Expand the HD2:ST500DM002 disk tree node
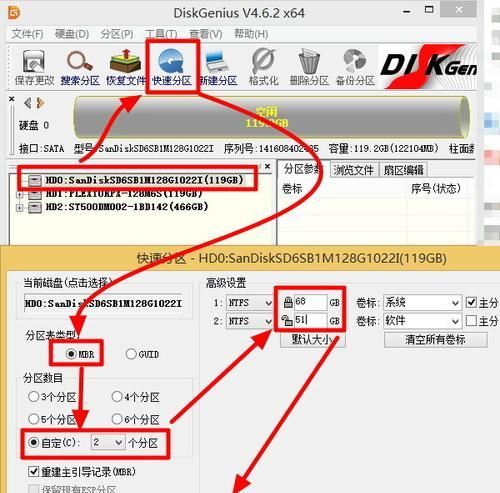 pyautogui.click(x=19, y=208)
